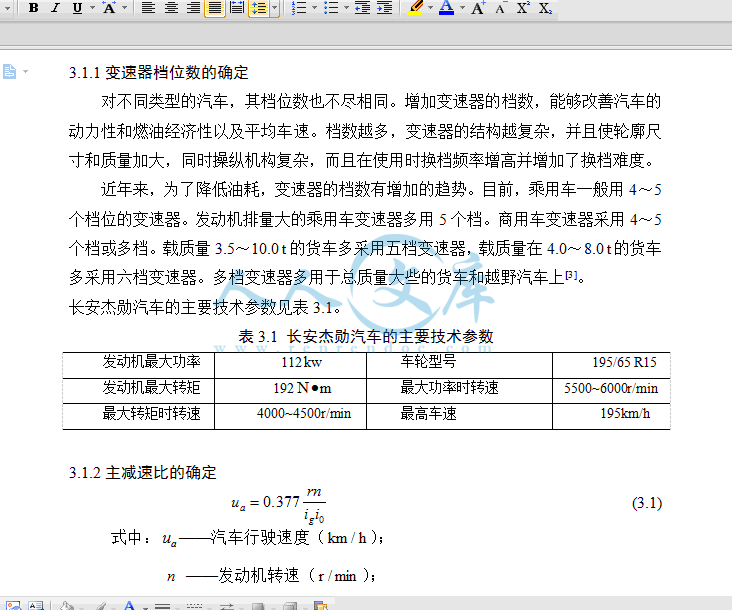Decrease paragraph indent

pyautogui.click(x=362, y=7)
